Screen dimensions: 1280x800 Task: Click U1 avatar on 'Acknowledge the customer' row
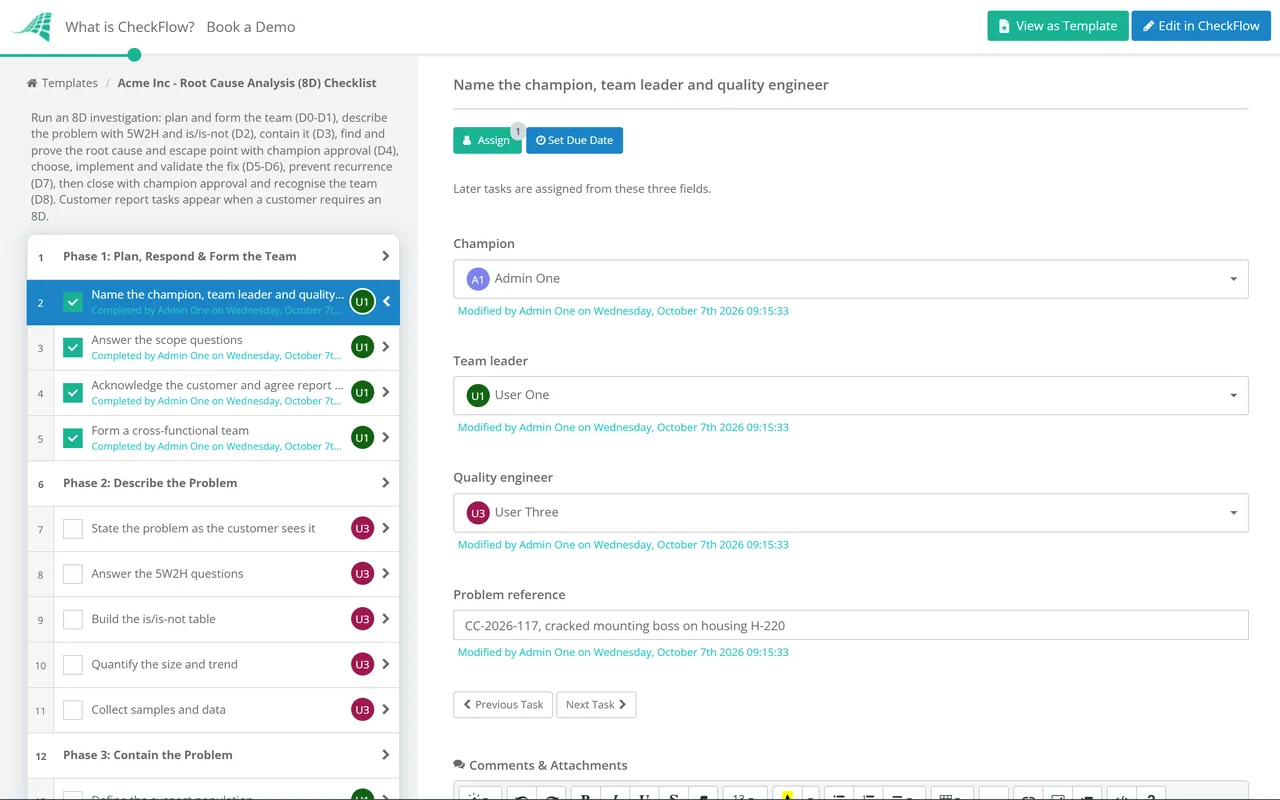[x=362, y=393]
